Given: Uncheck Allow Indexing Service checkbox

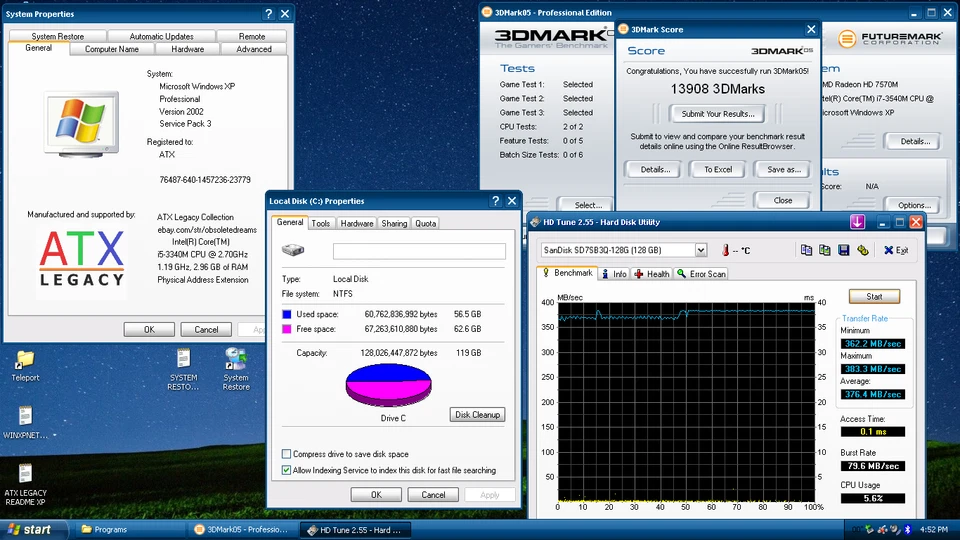Looking at the screenshot, I should (286, 470).
